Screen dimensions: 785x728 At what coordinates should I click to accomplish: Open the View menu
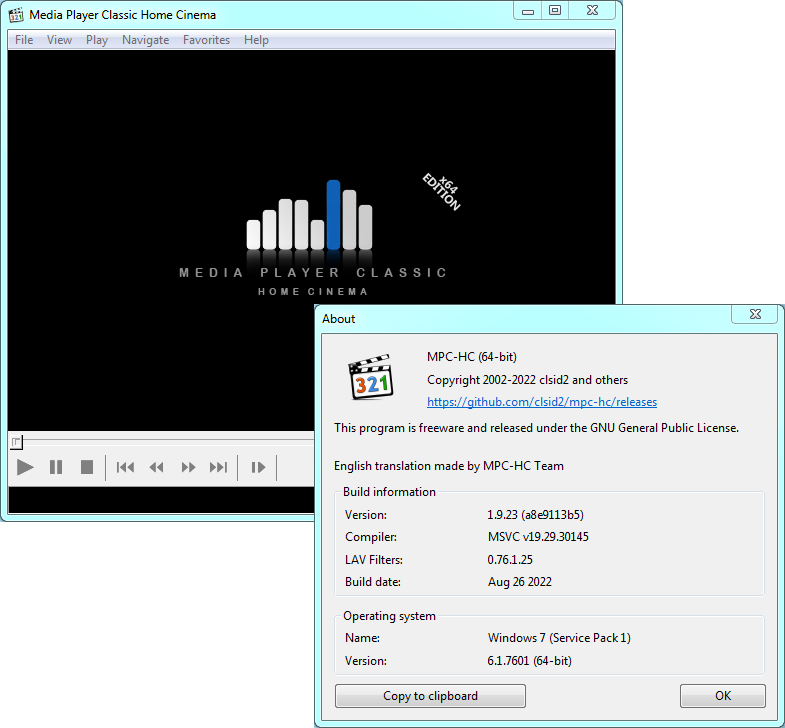tap(59, 40)
